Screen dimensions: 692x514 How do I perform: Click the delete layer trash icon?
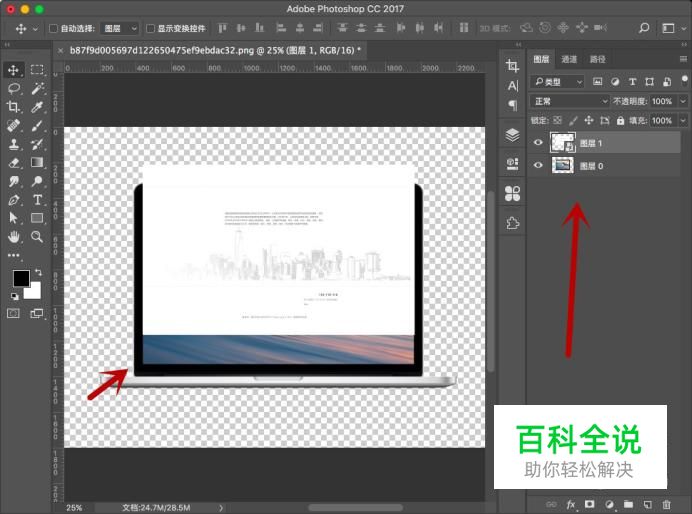(x=666, y=504)
